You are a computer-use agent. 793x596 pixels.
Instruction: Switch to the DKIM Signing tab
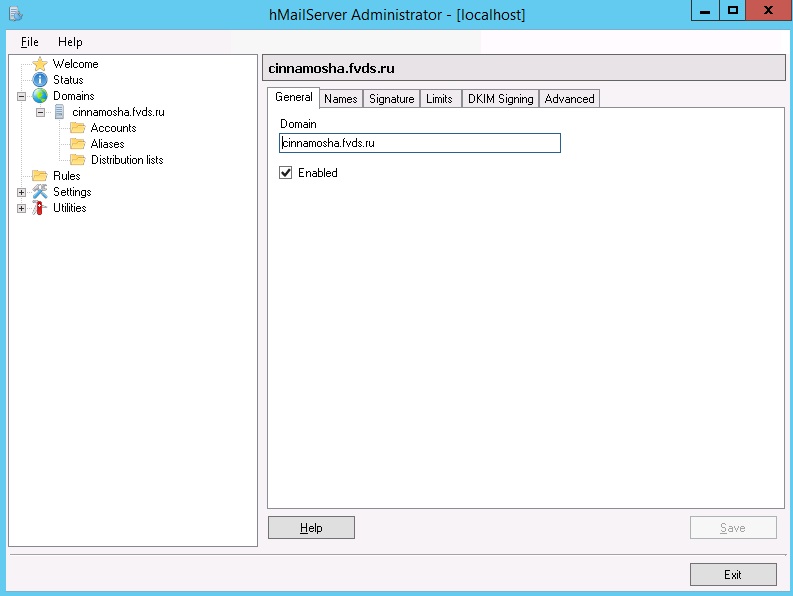[x=501, y=99]
